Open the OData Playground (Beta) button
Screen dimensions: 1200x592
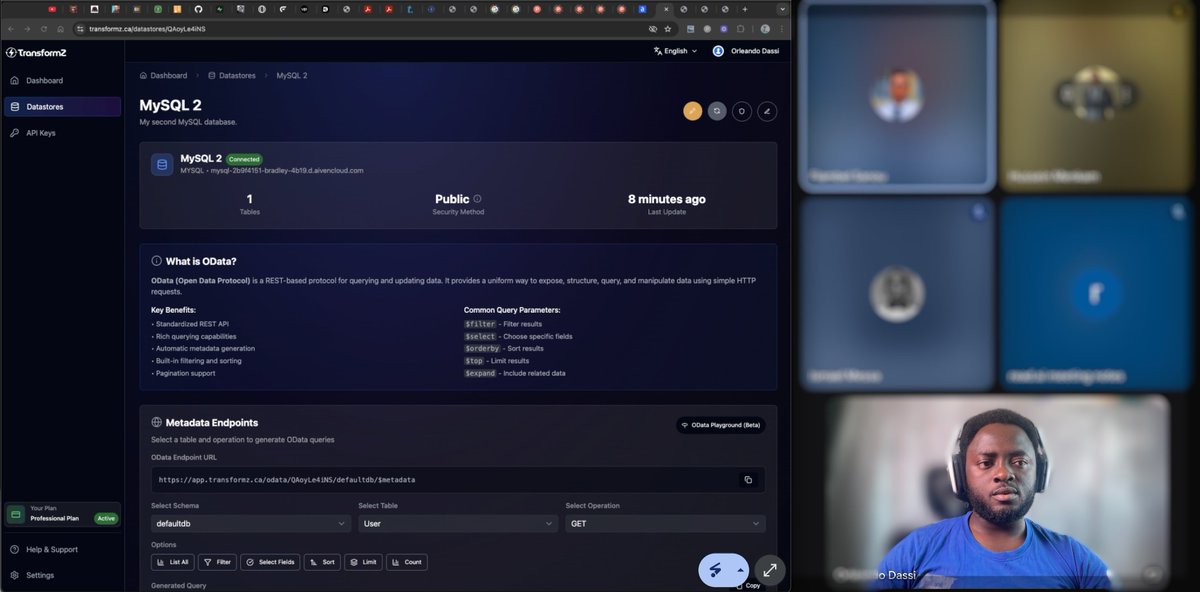[x=721, y=425]
